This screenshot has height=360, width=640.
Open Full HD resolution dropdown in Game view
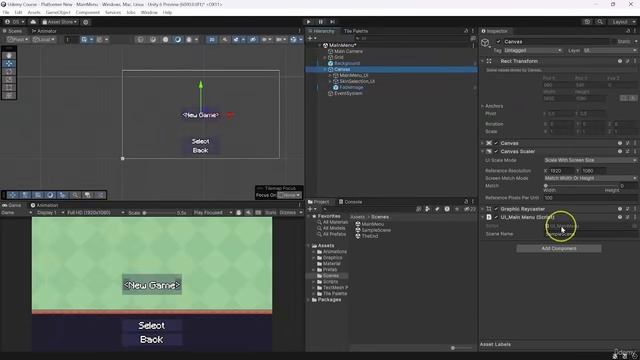96,213
